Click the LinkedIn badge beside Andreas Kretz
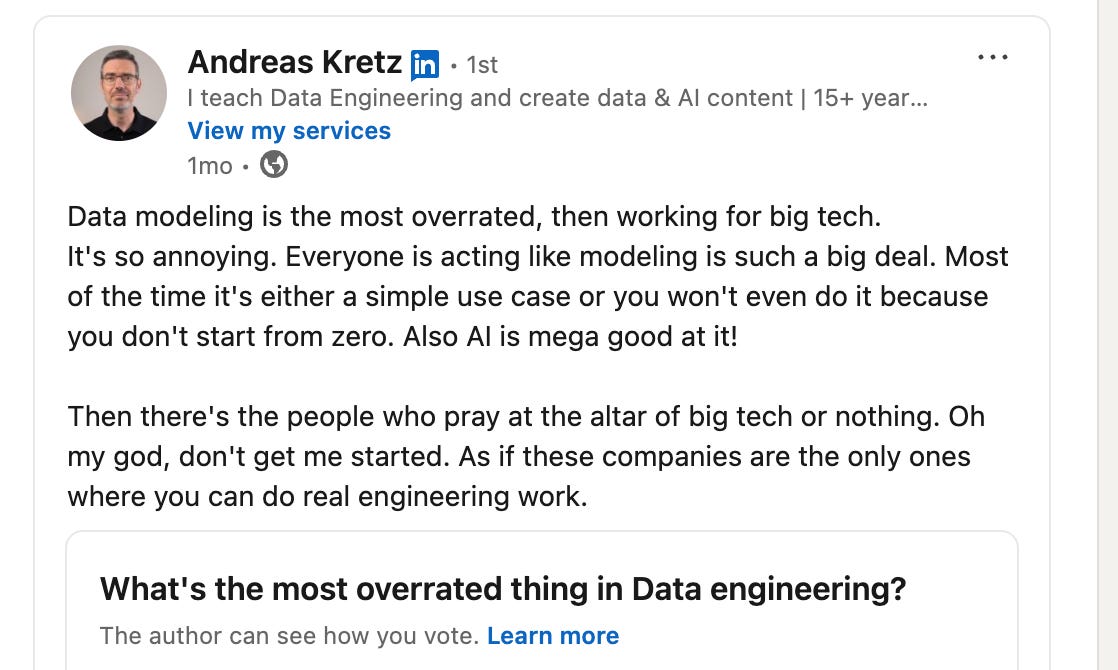Viewport: 1118px width, 670px height. click(x=425, y=65)
